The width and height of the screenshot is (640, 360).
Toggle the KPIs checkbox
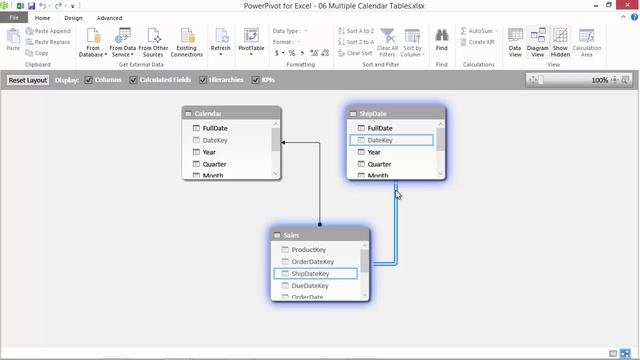pyautogui.click(x=256, y=80)
